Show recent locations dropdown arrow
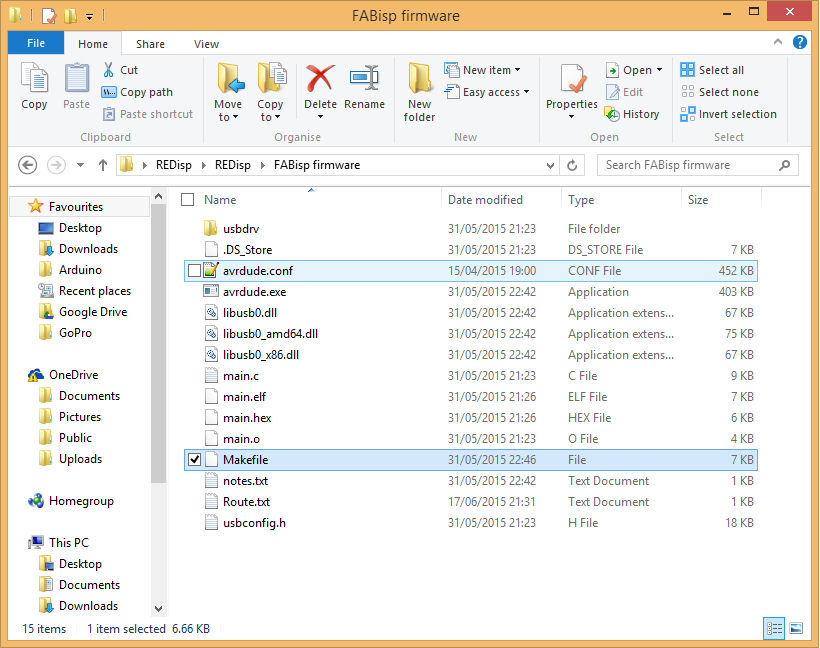The height and width of the screenshot is (648, 820). point(80,165)
